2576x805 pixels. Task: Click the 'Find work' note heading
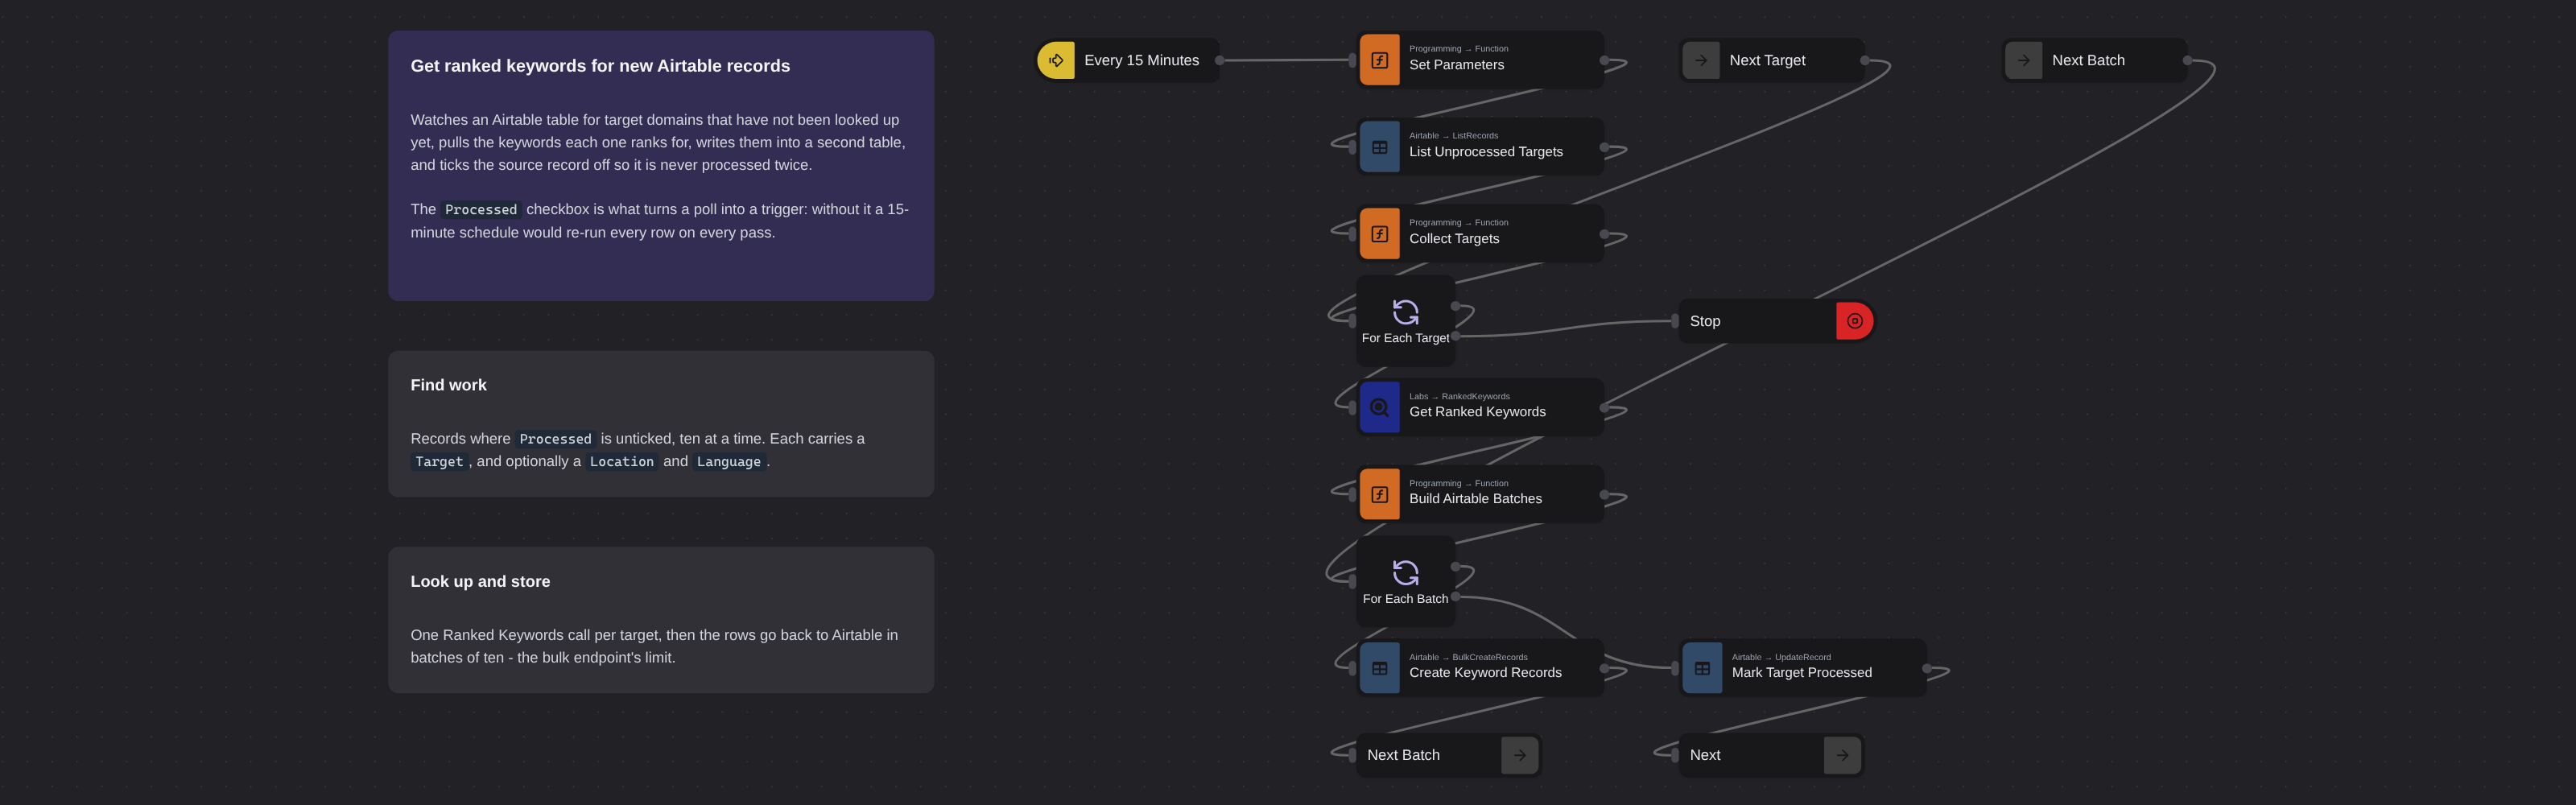point(448,385)
